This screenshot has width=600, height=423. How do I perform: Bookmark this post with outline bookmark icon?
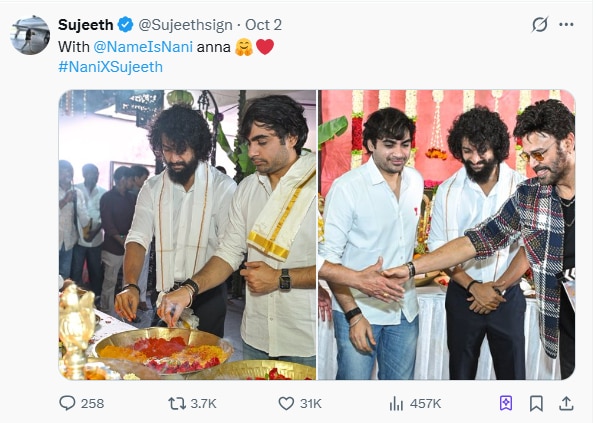[536, 403]
